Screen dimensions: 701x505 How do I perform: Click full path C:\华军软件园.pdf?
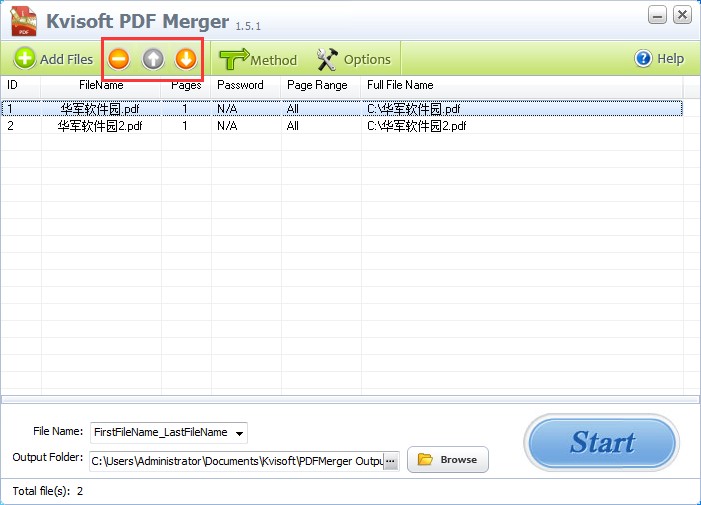414,109
